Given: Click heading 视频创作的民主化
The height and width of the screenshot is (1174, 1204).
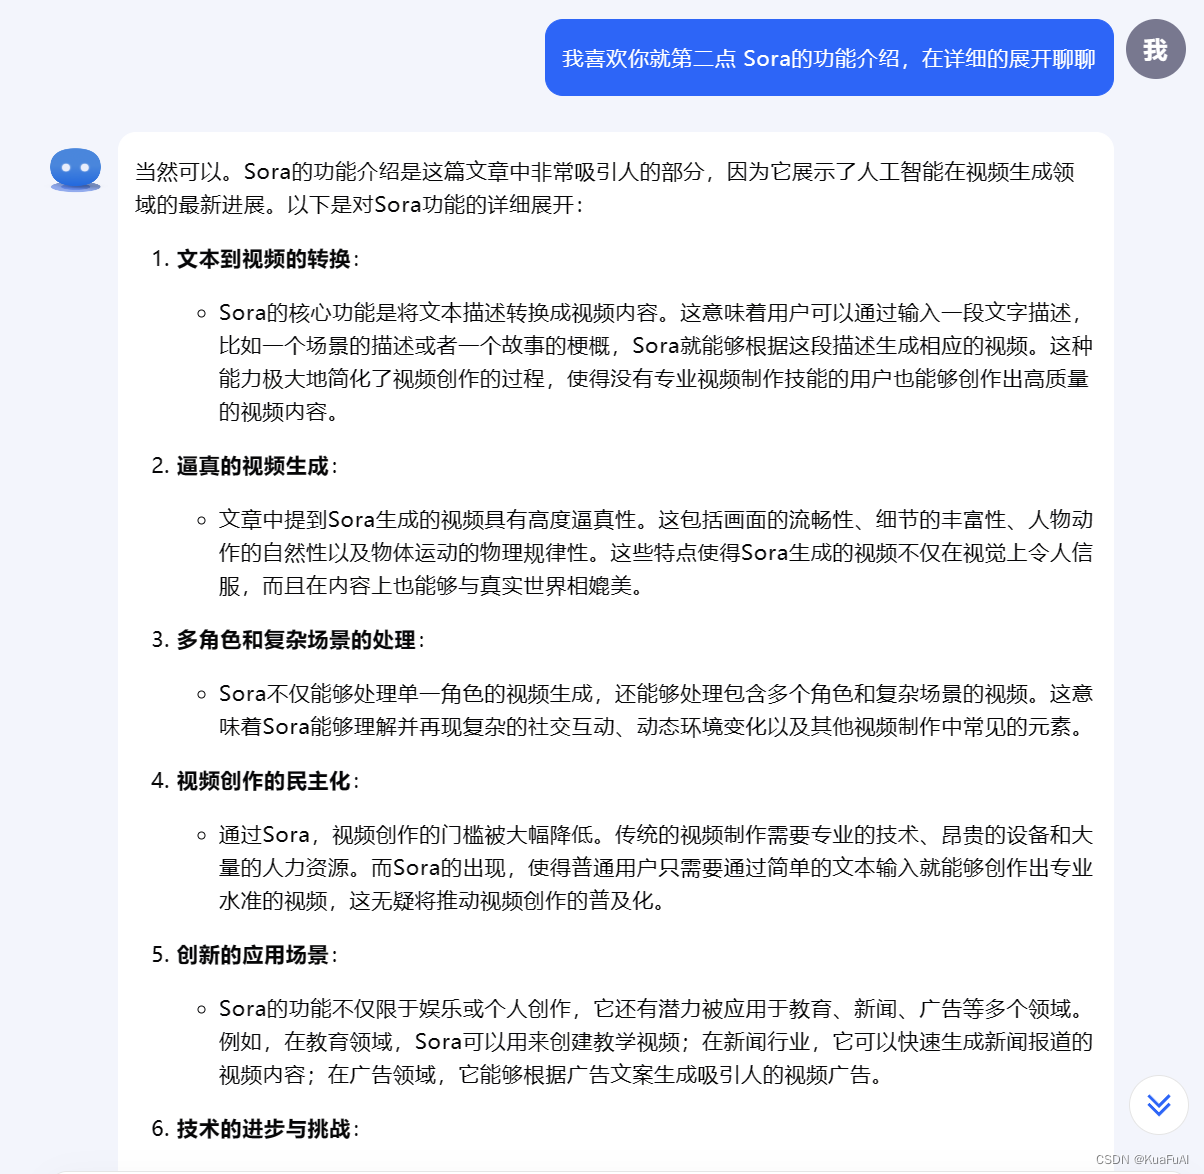Looking at the screenshot, I should (x=264, y=781).
